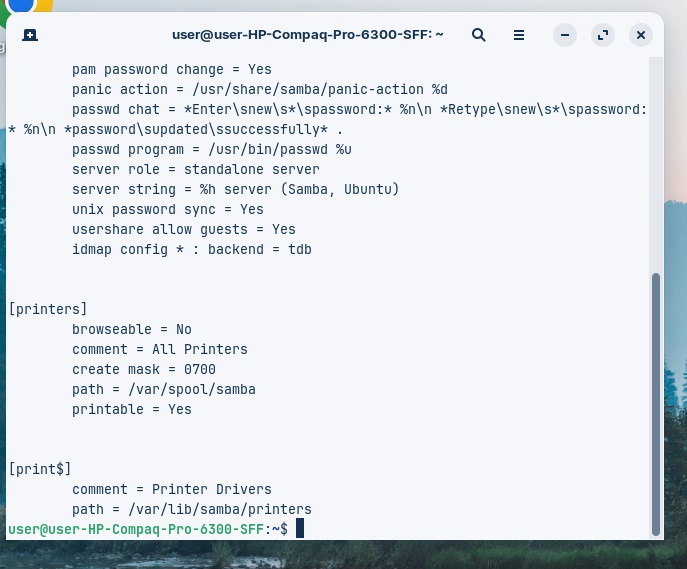Click the 'unix password sync = Yes' line
The image size is (687, 569).
[x=167, y=209]
